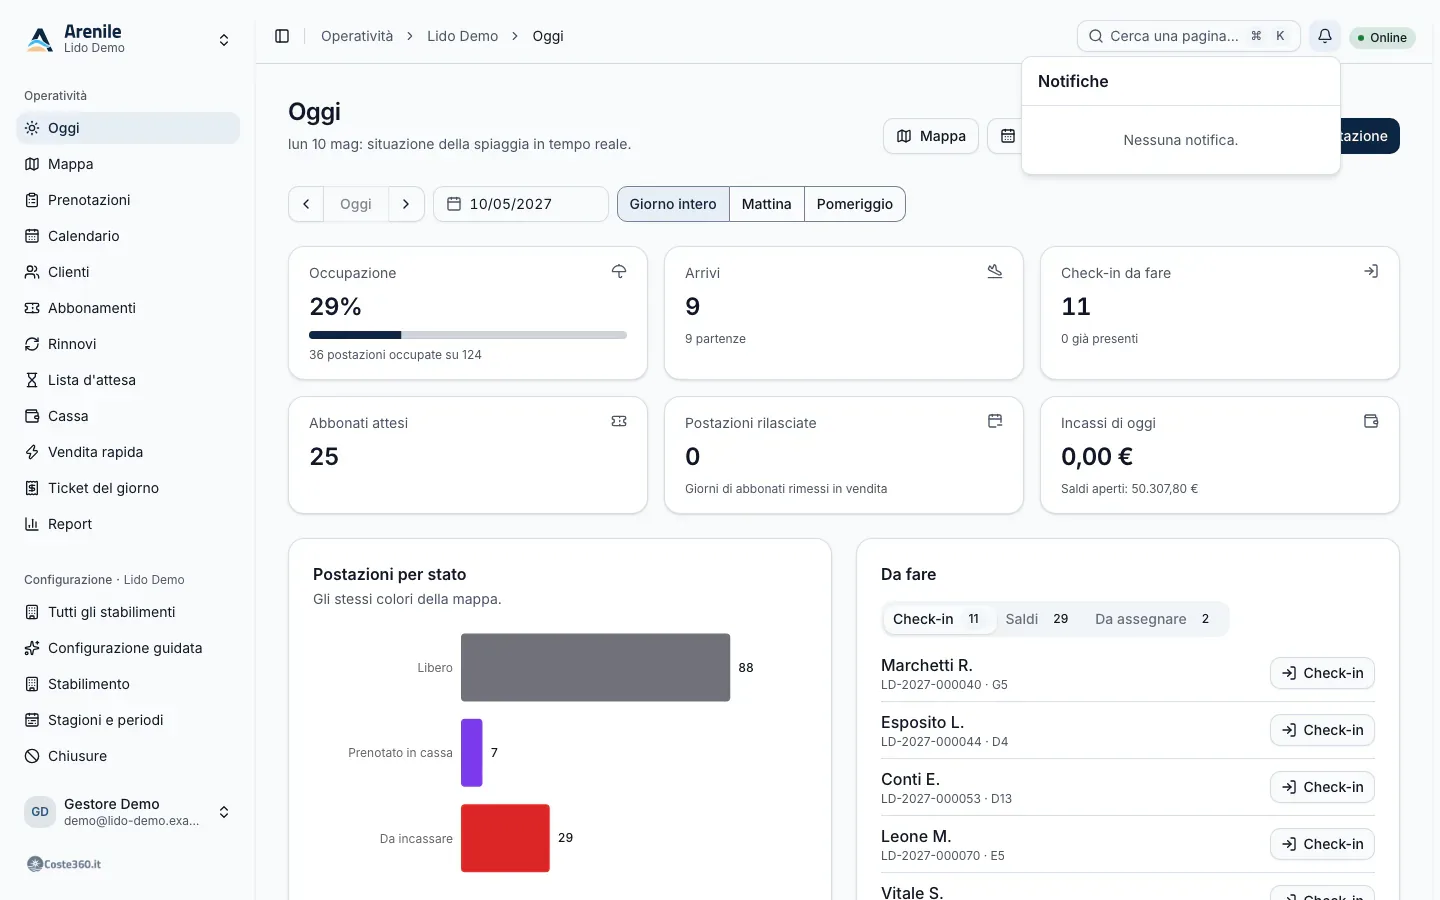
Task: Open the Incassi di oggi card
Action: pos(1220,455)
